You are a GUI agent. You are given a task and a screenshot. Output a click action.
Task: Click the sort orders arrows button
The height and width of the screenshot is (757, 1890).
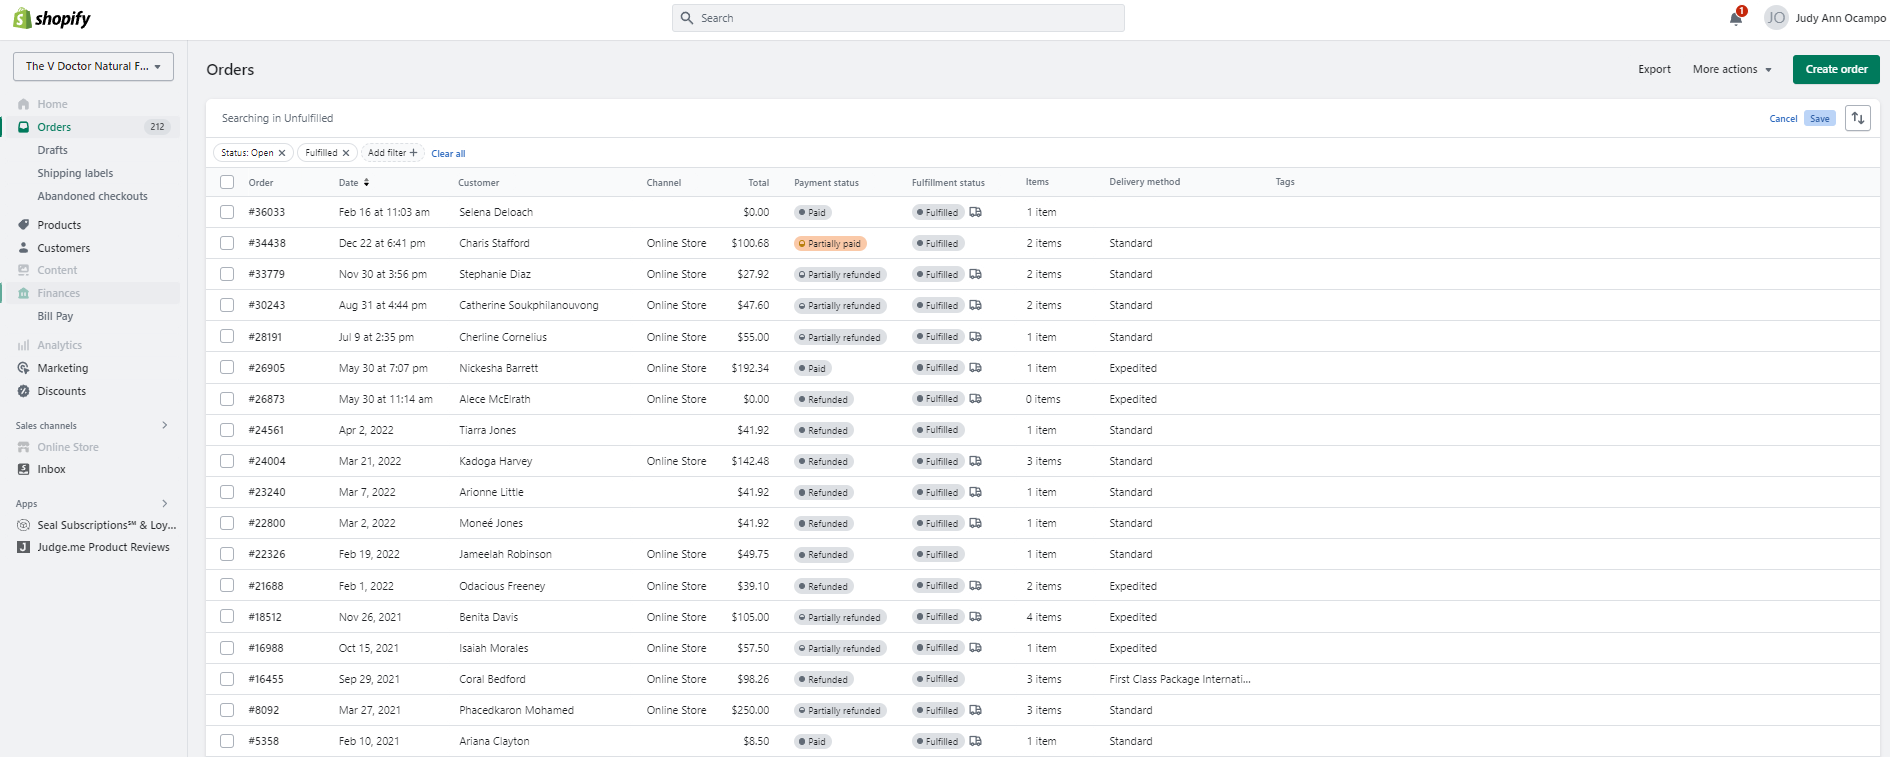pyautogui.click(x=1858, y=118)
